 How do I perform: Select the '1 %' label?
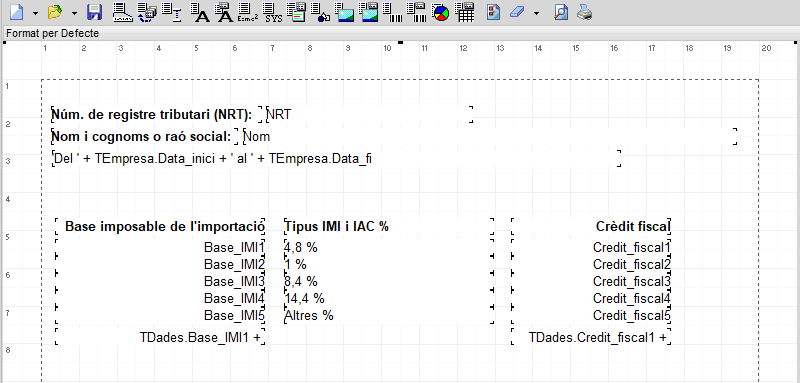[x=389, y=264]
